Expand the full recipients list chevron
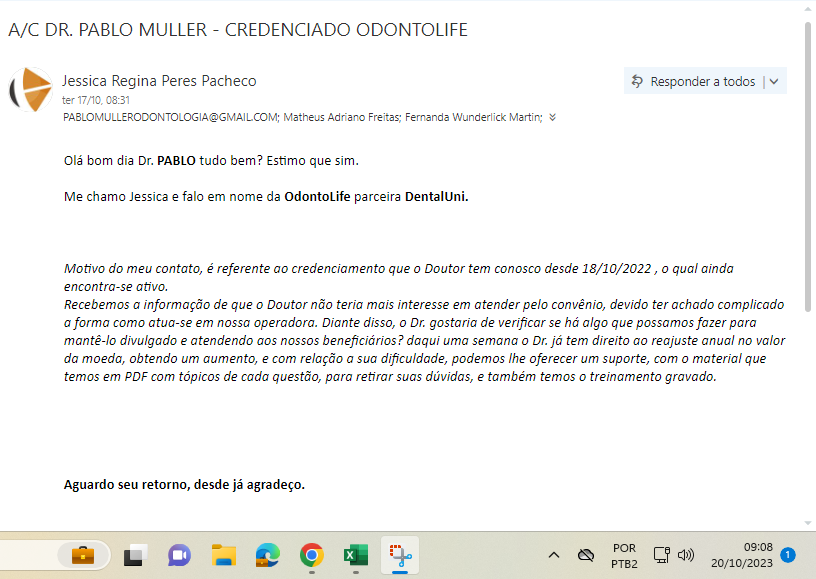Image resolution: width=816 pixels, height=579 pixels. click(552, 118)
